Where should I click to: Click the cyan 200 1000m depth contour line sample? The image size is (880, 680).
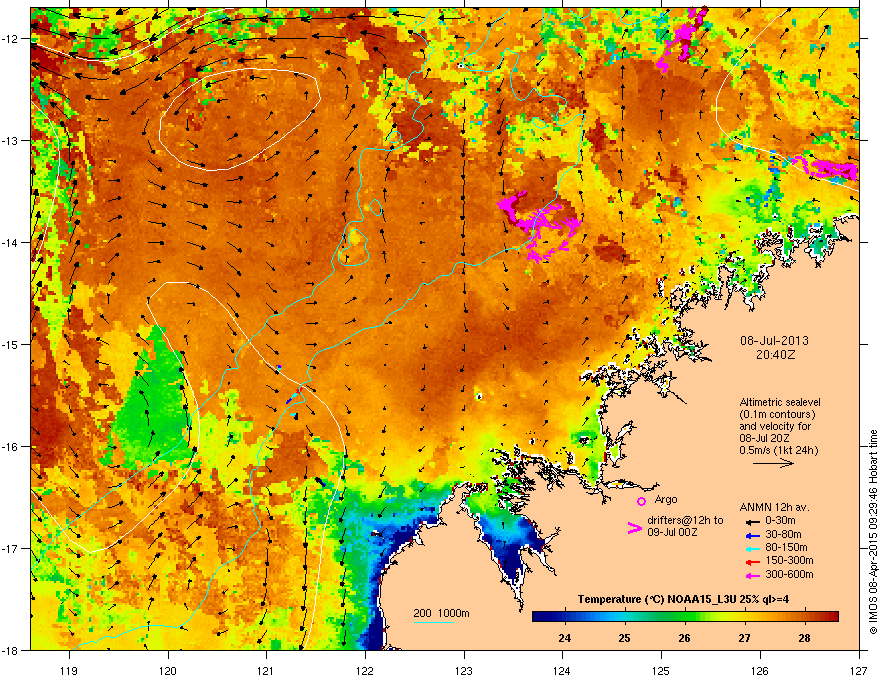434,622
